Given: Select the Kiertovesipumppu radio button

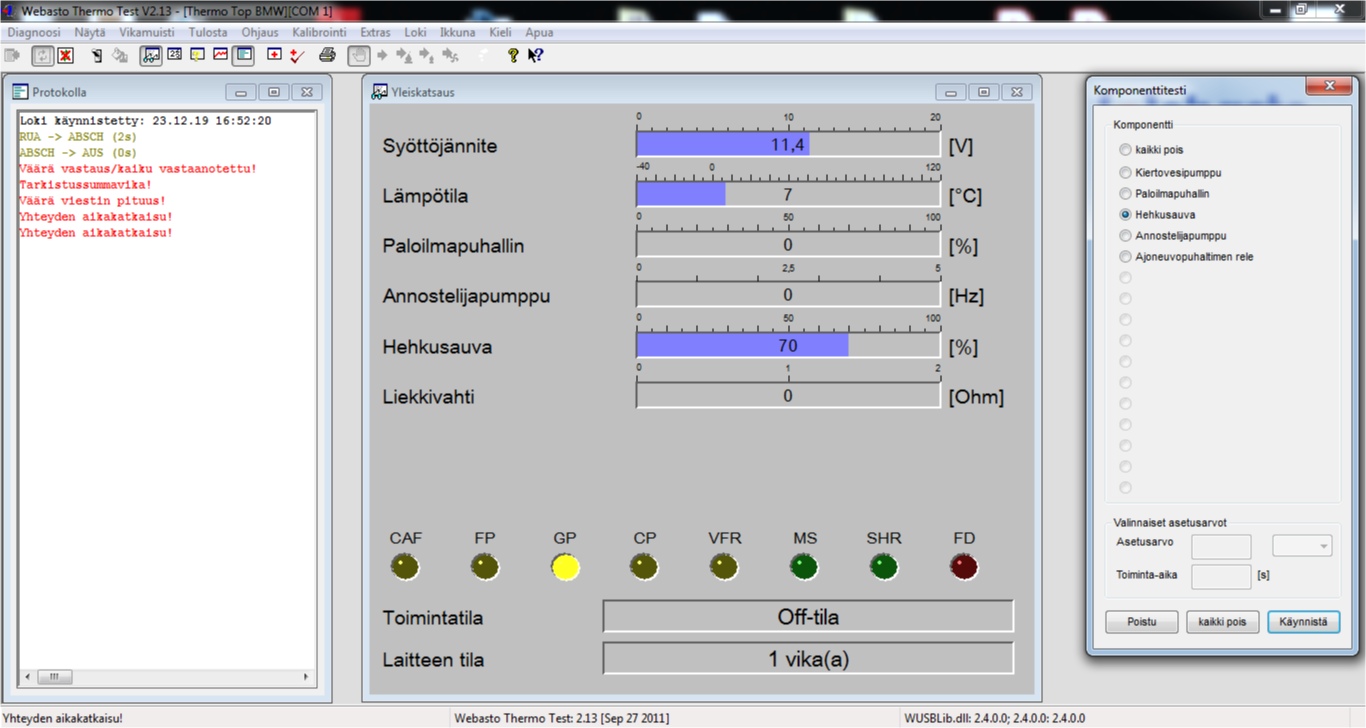Looking at the screenshot, I should click(1126, 172).
